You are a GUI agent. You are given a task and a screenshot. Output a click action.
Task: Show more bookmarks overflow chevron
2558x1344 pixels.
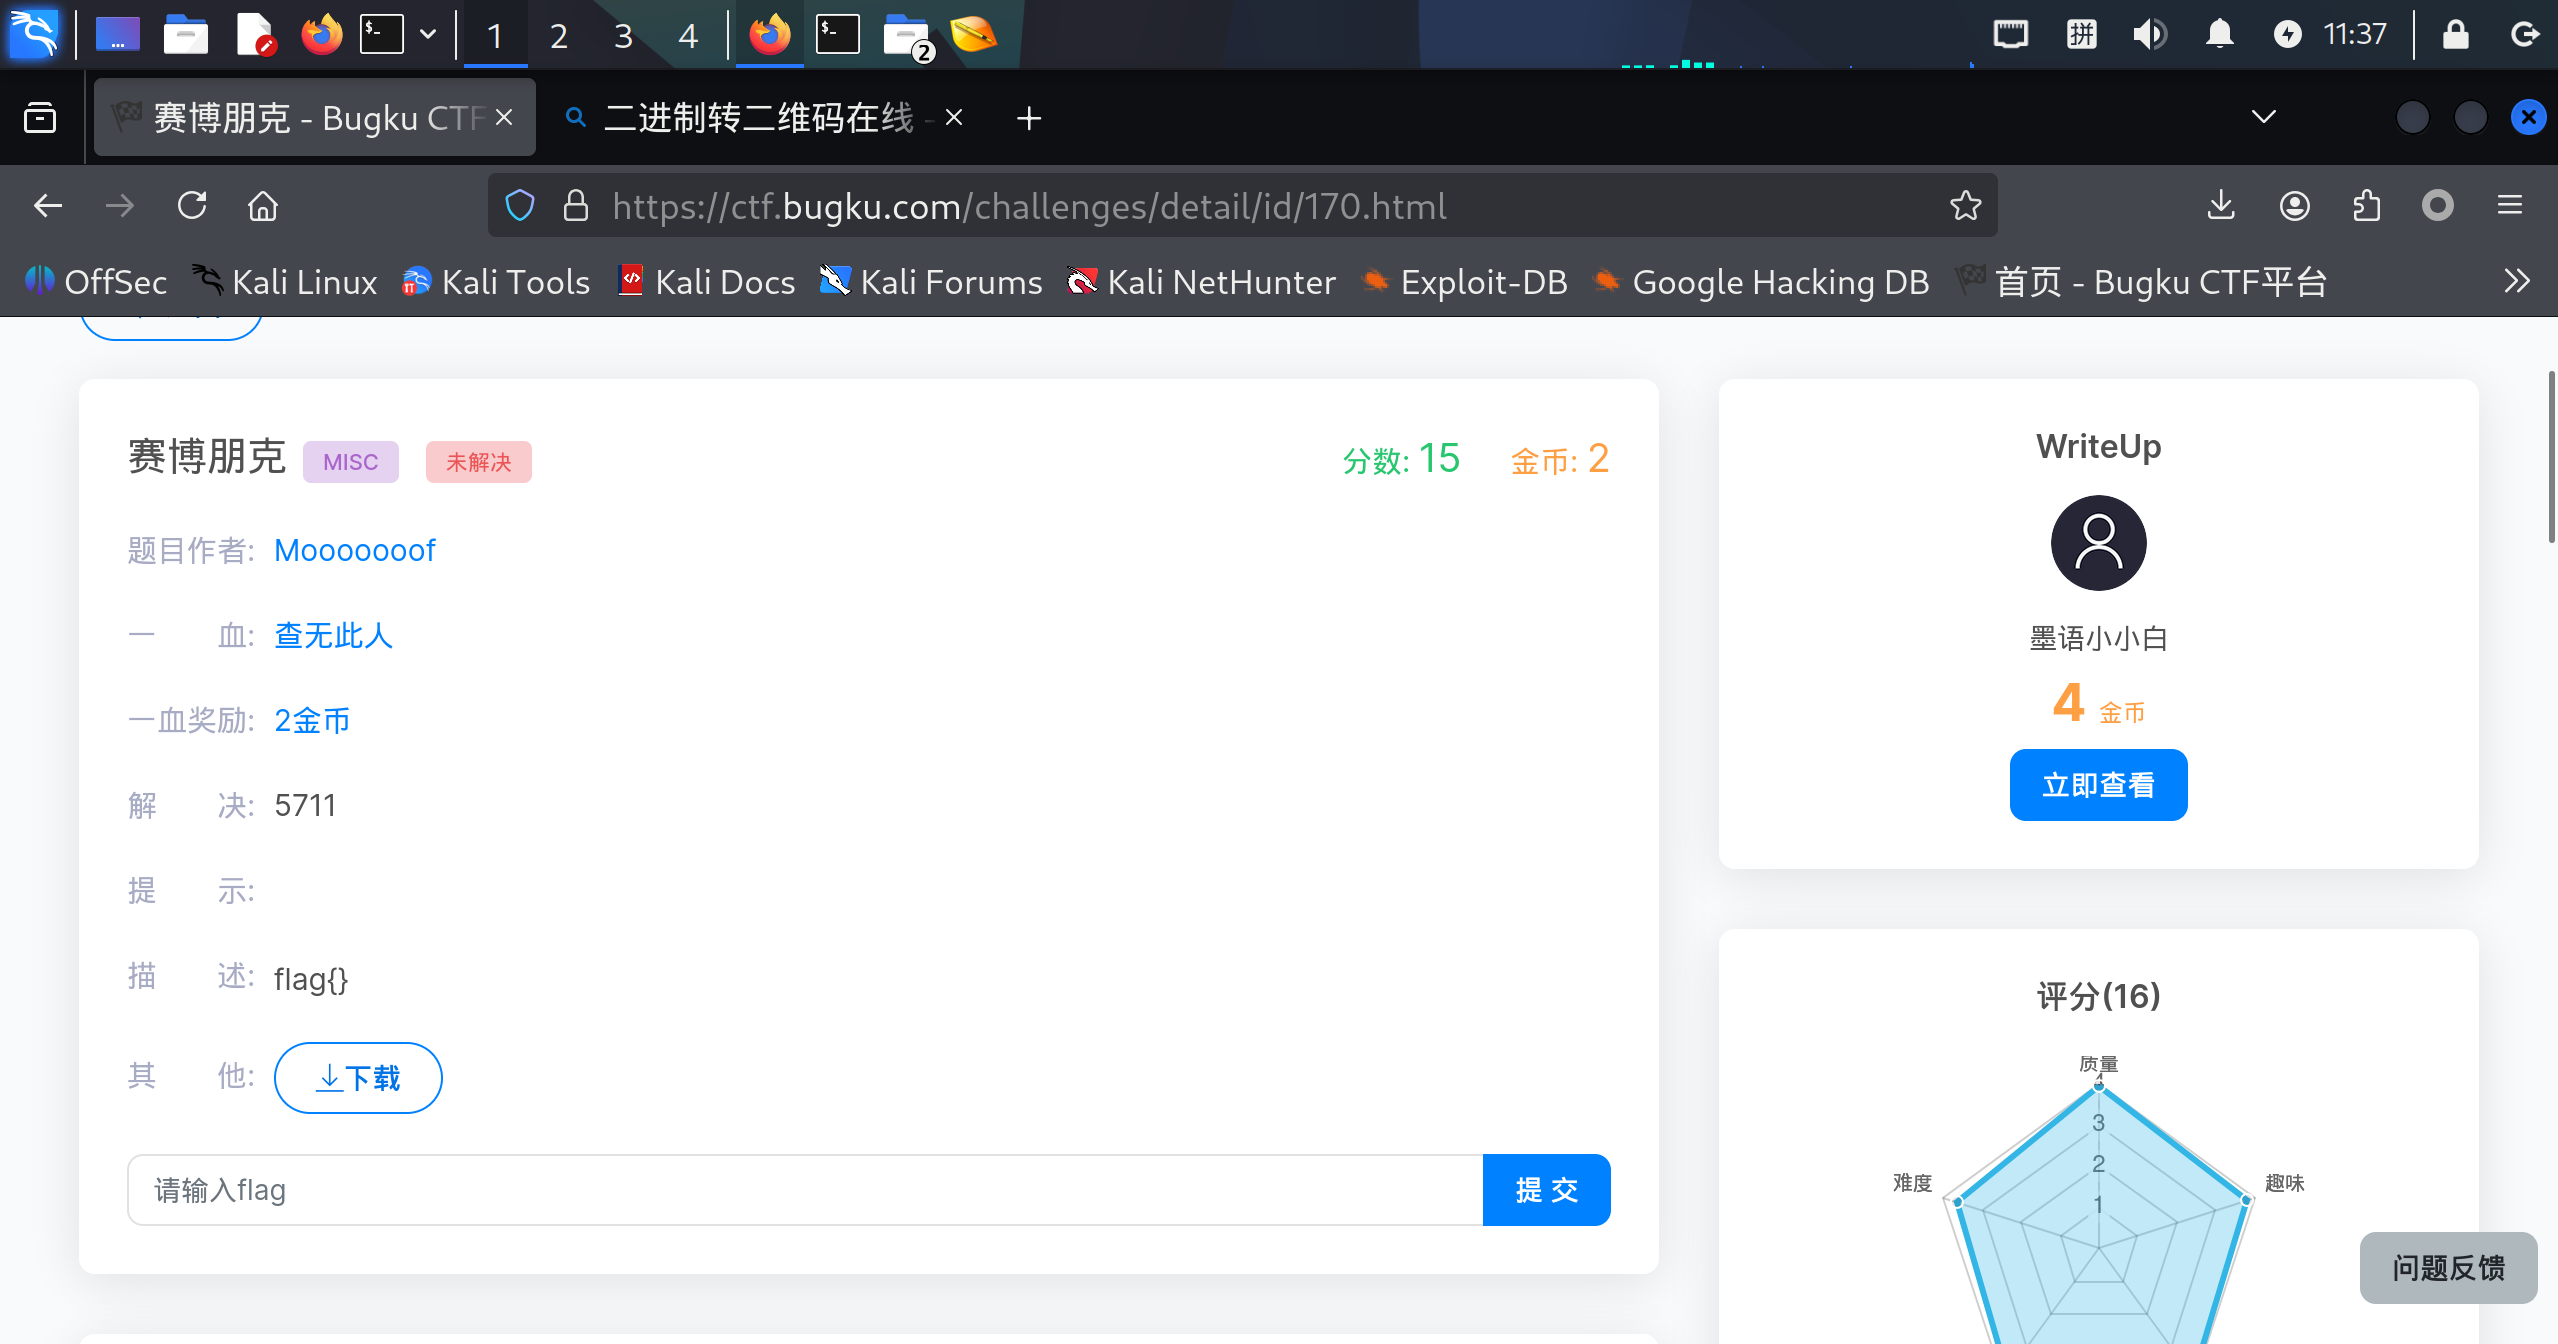2516,282
